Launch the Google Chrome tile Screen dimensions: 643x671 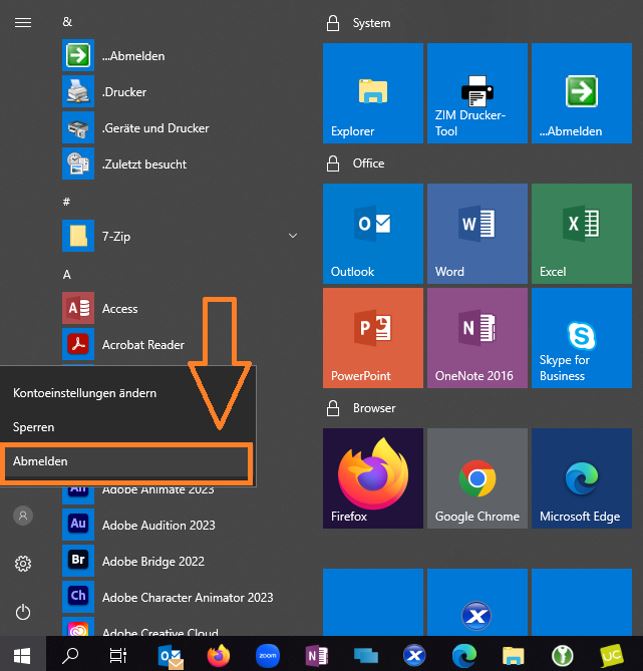[x=477, y=478]
